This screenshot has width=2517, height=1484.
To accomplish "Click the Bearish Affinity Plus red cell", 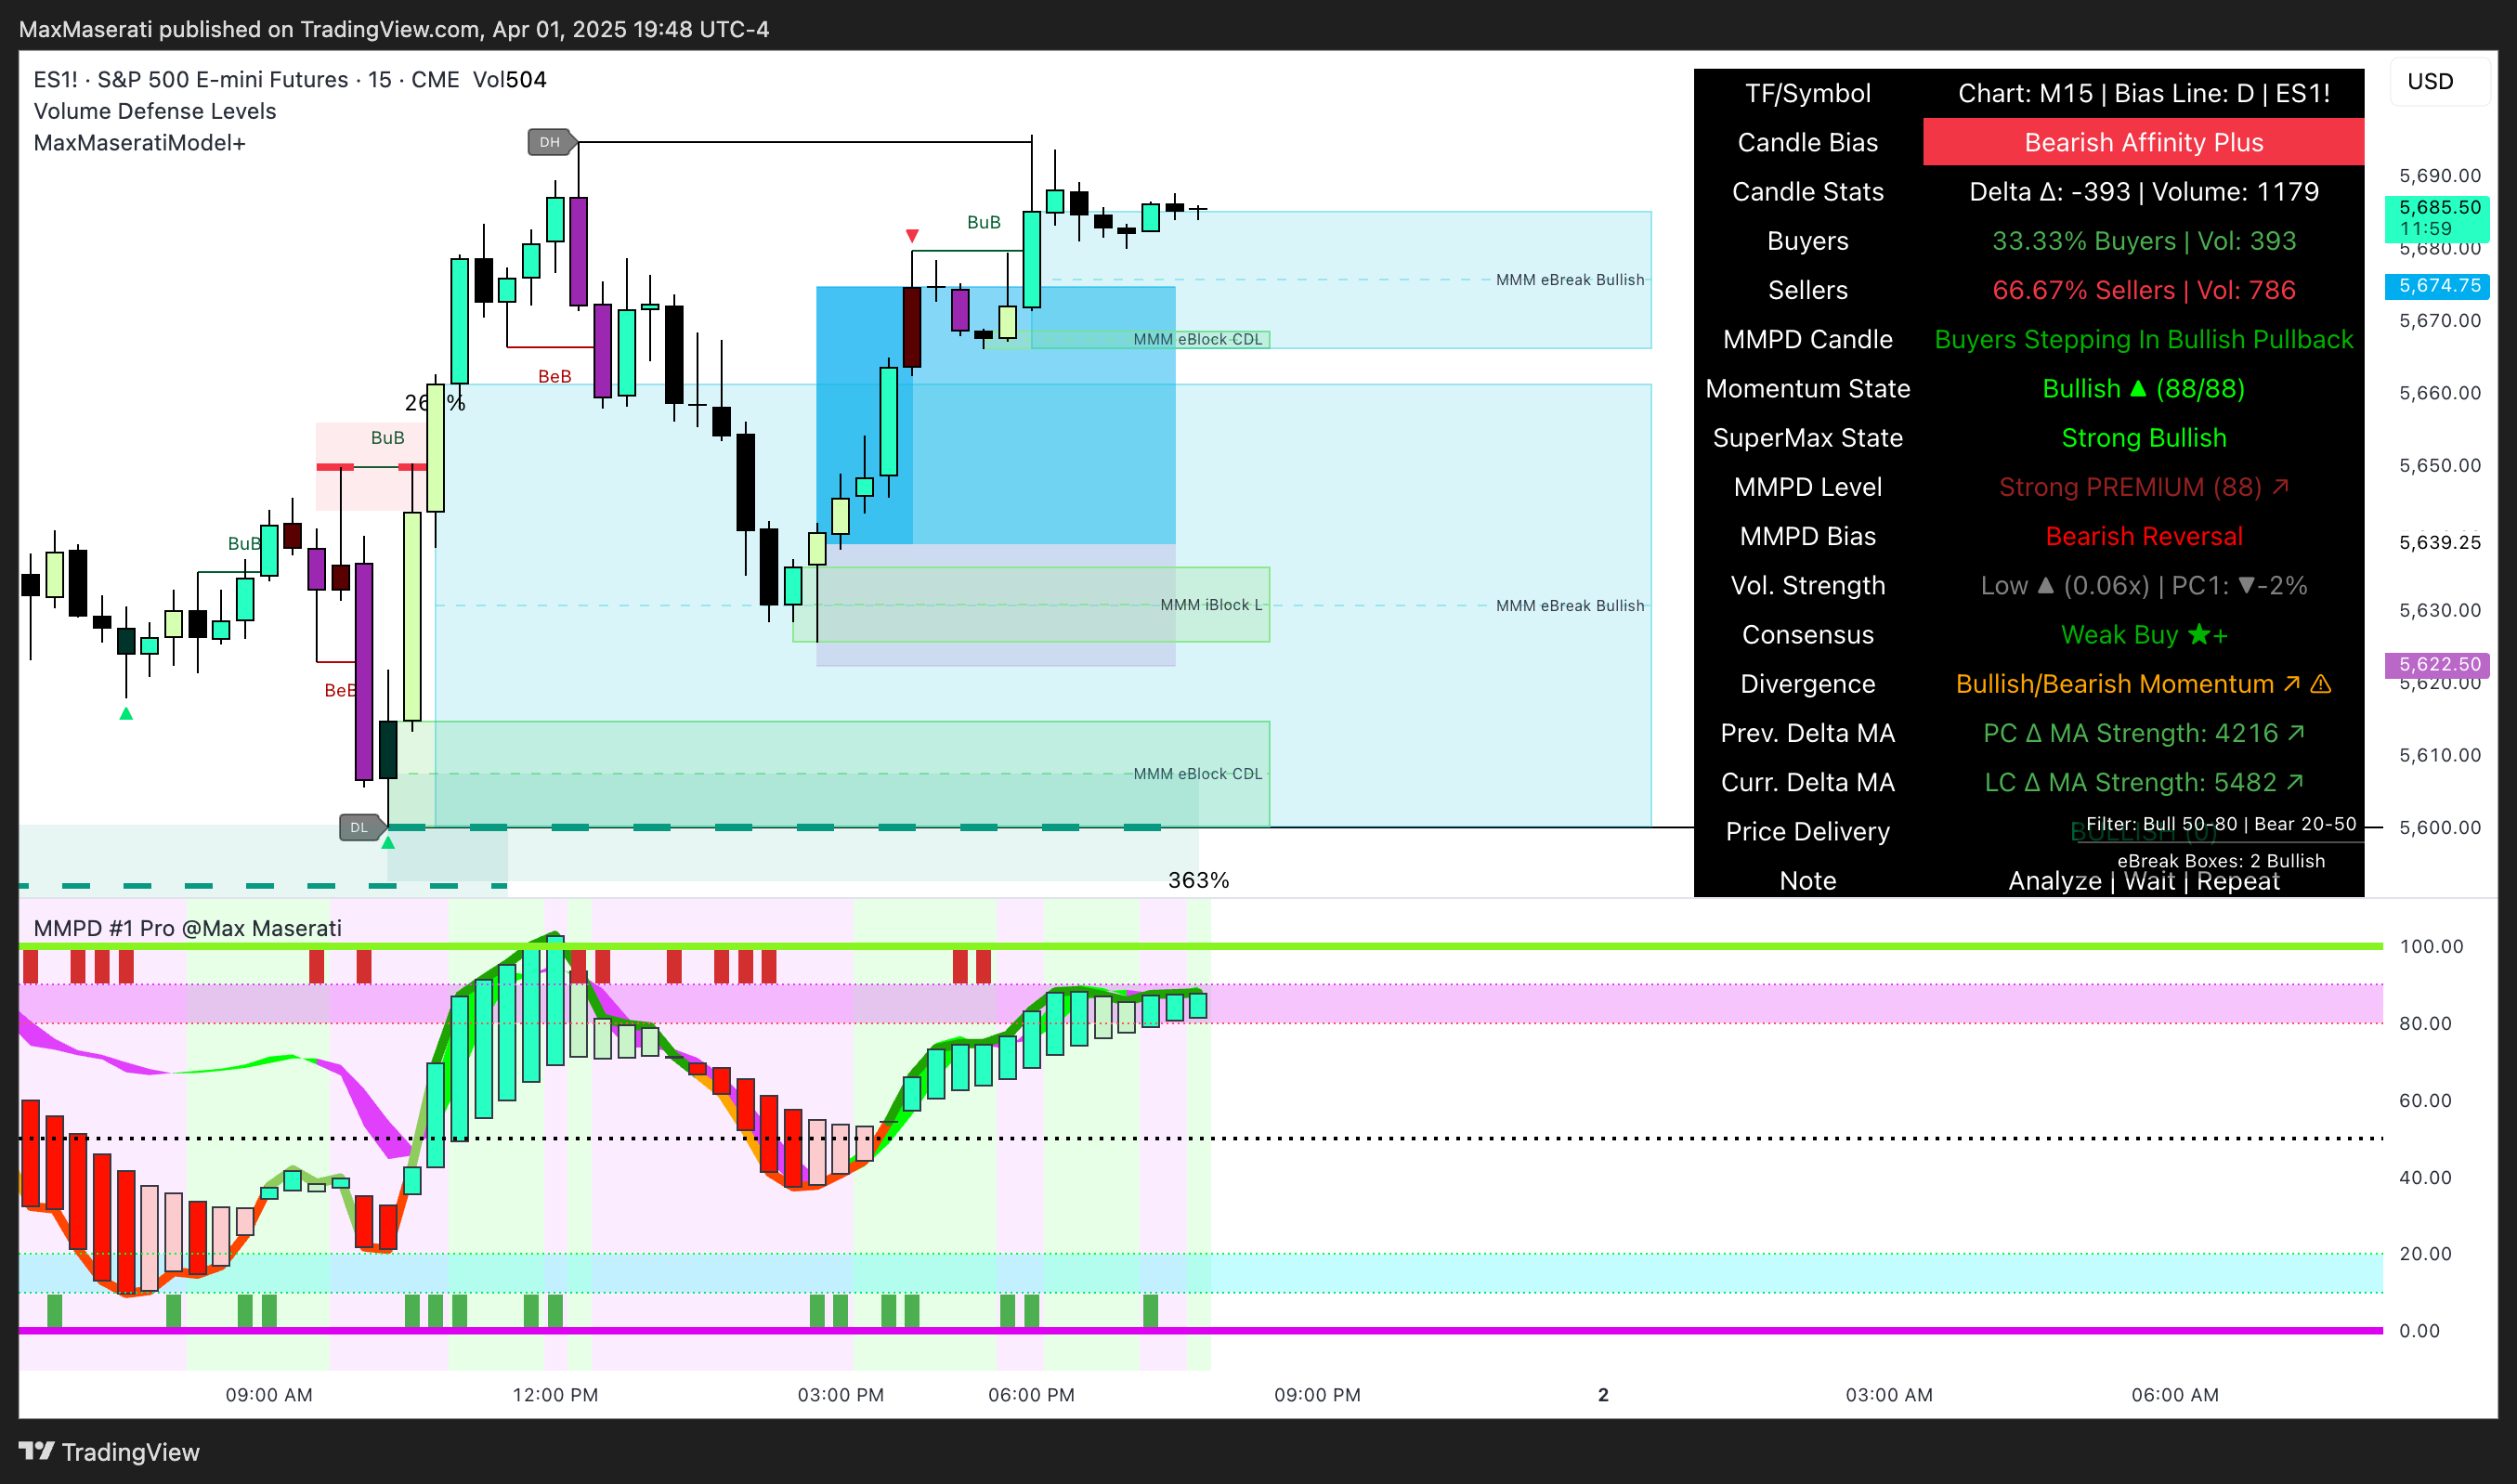I will (2143, 142).
